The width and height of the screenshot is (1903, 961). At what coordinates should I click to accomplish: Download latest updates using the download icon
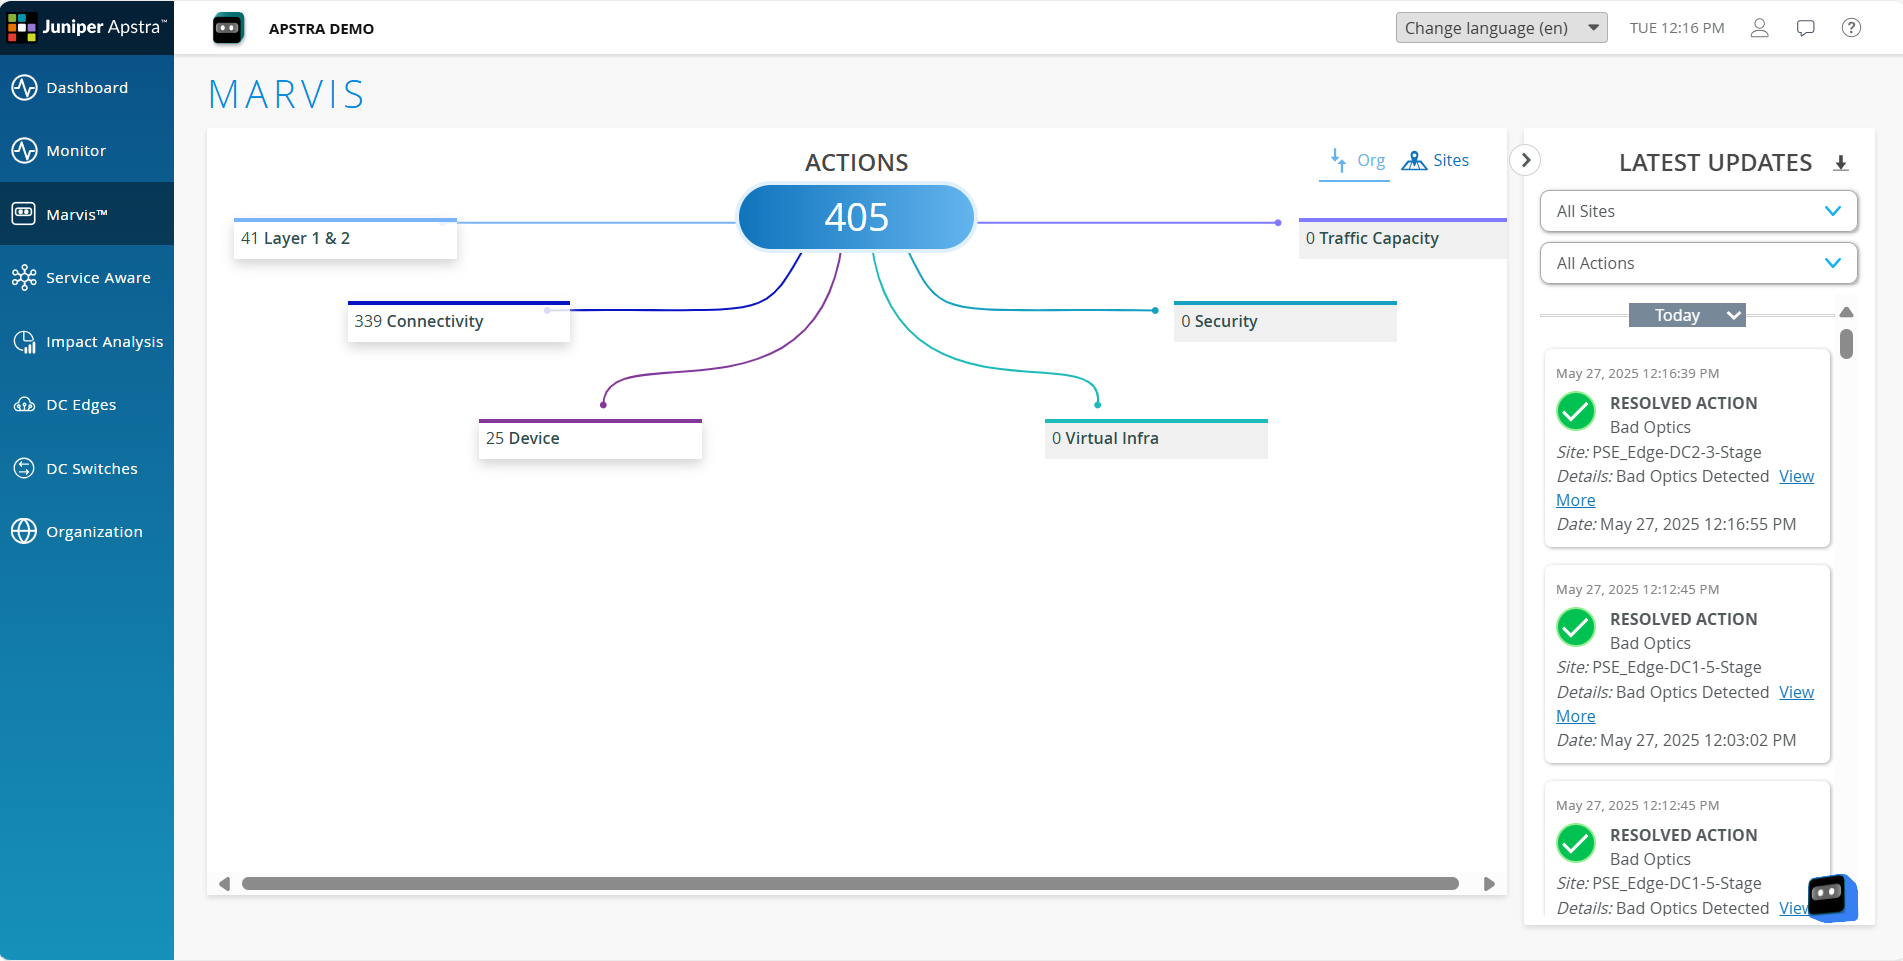(x=1840, y=163)
